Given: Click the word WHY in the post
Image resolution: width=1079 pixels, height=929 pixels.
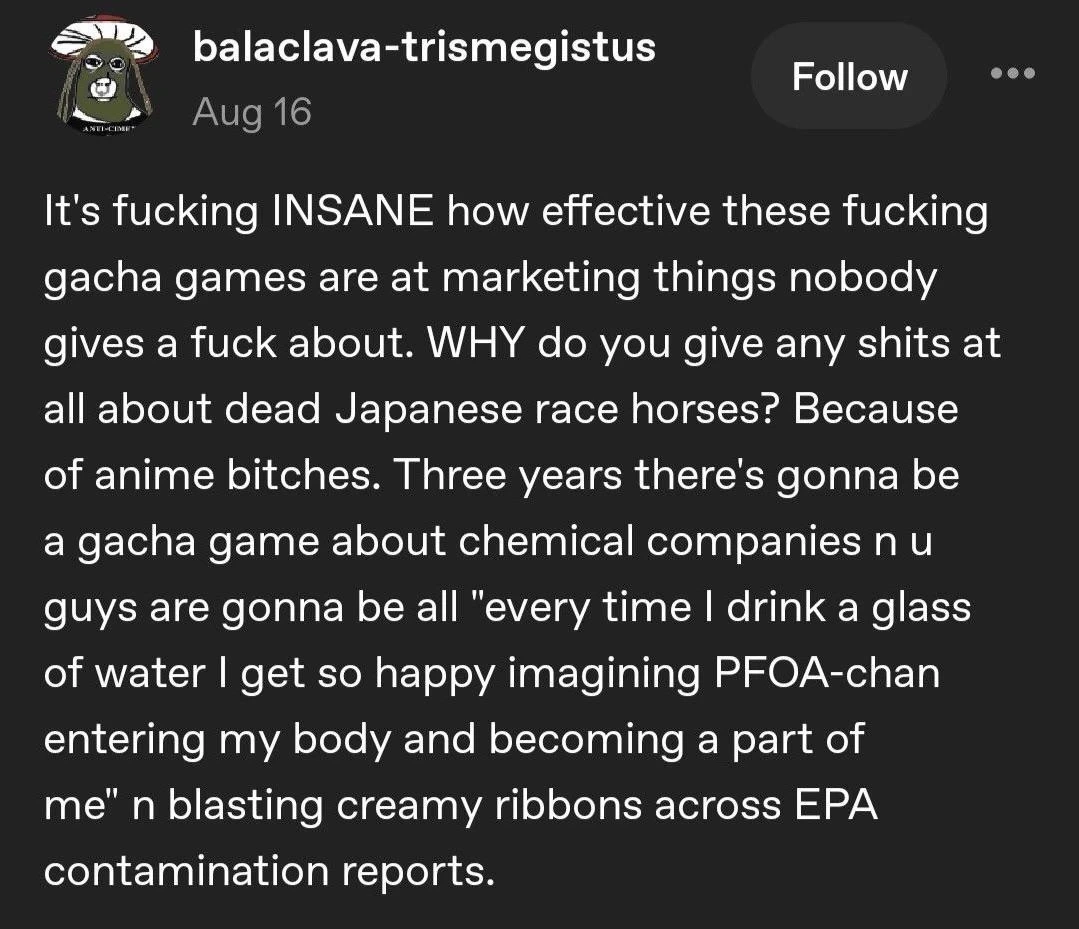Looking at the screenshot, I should 477,343.
